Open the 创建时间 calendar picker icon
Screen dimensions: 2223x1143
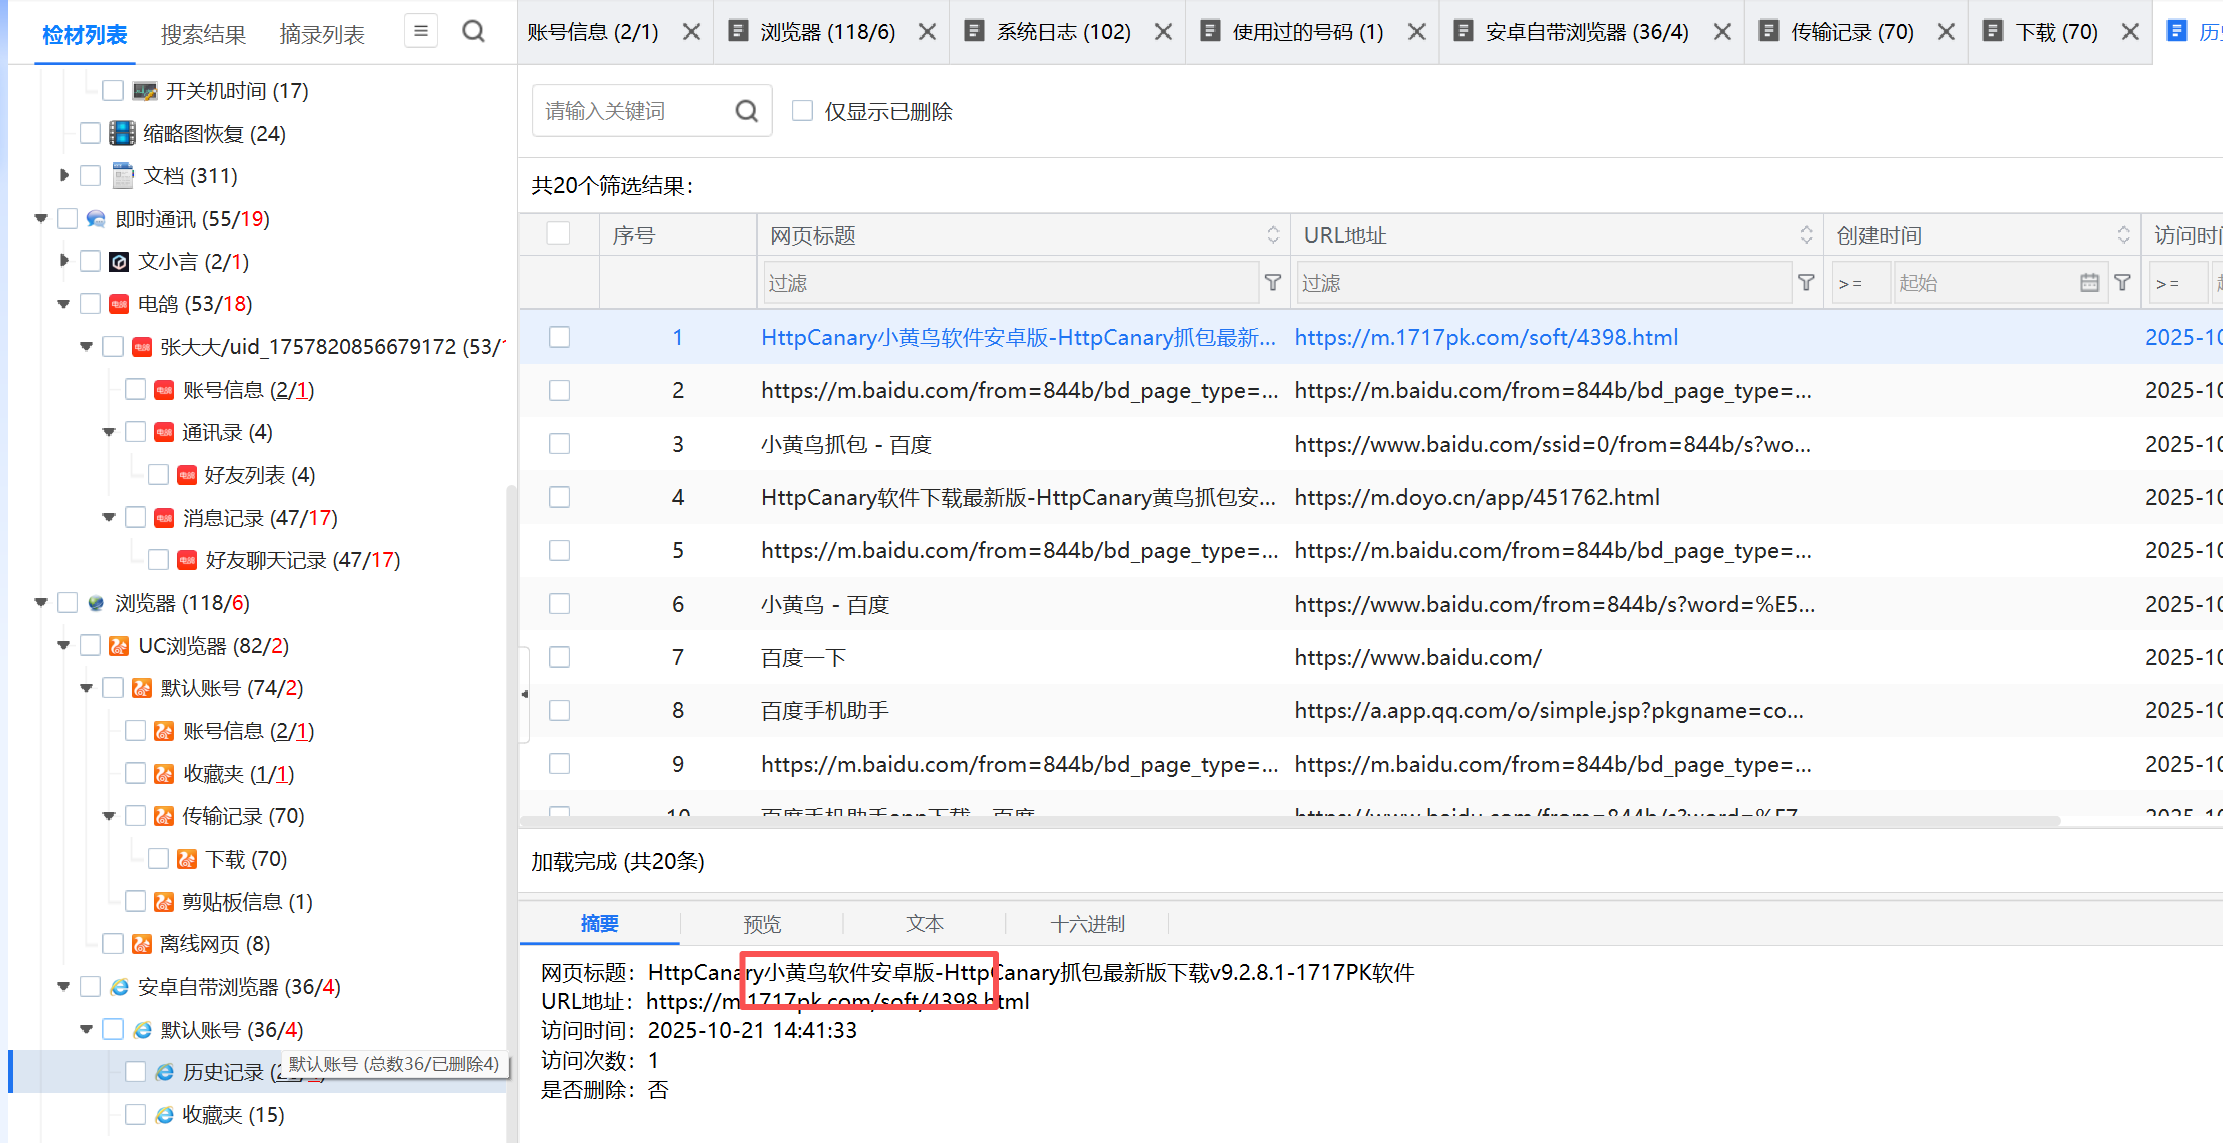[x=2089, y=283]
